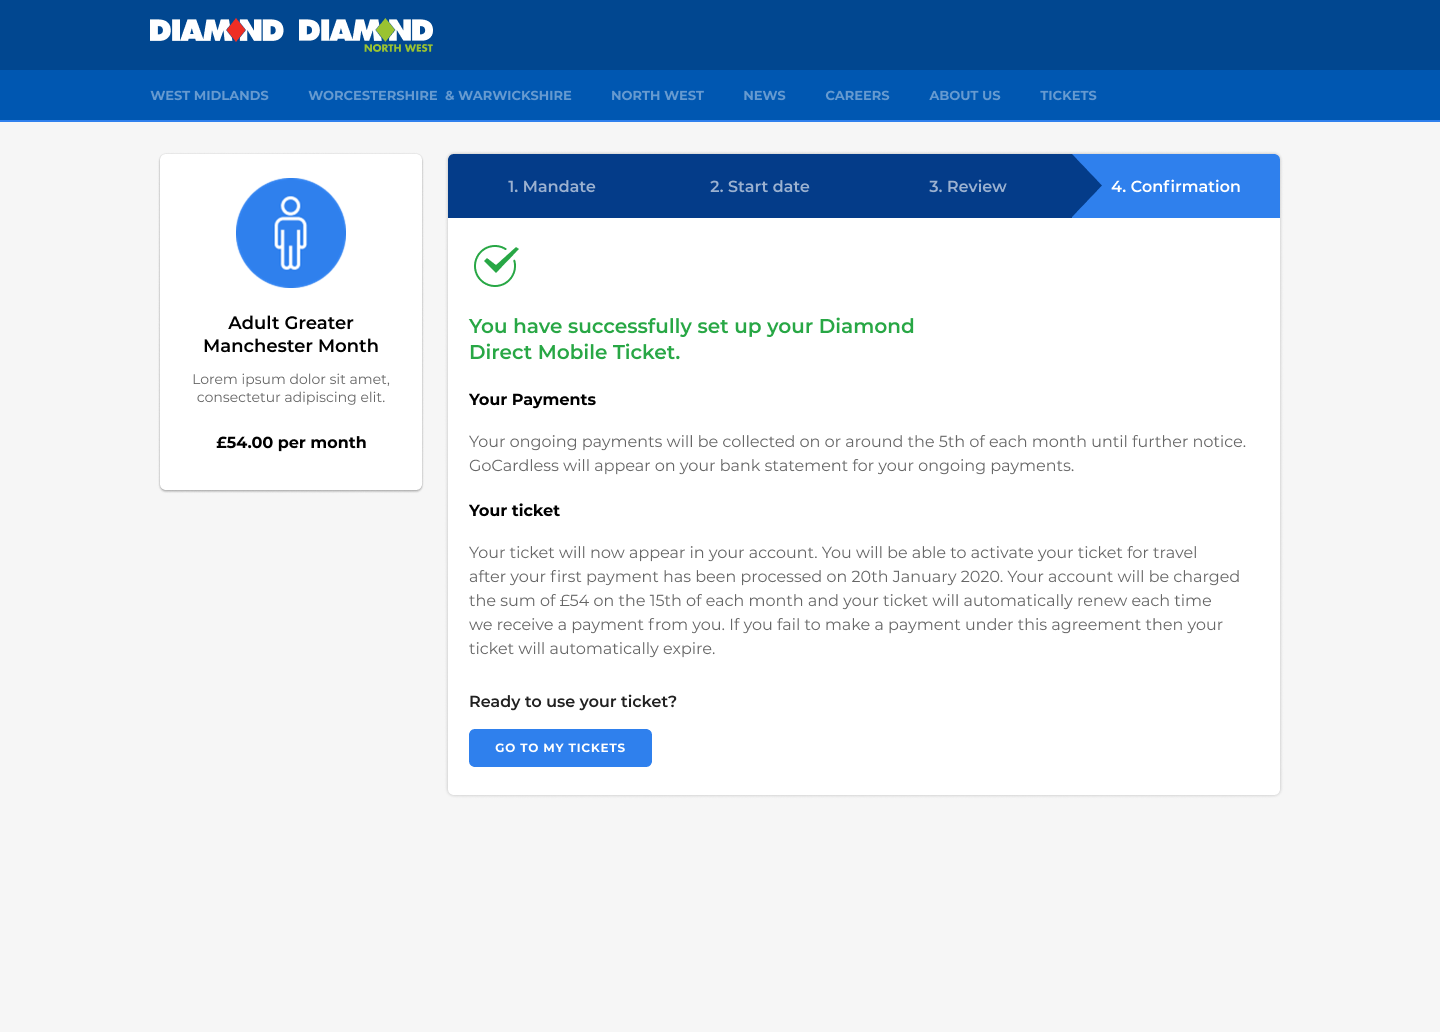
Task: Open the North West menu item
Action: click(x=658, y=96)
